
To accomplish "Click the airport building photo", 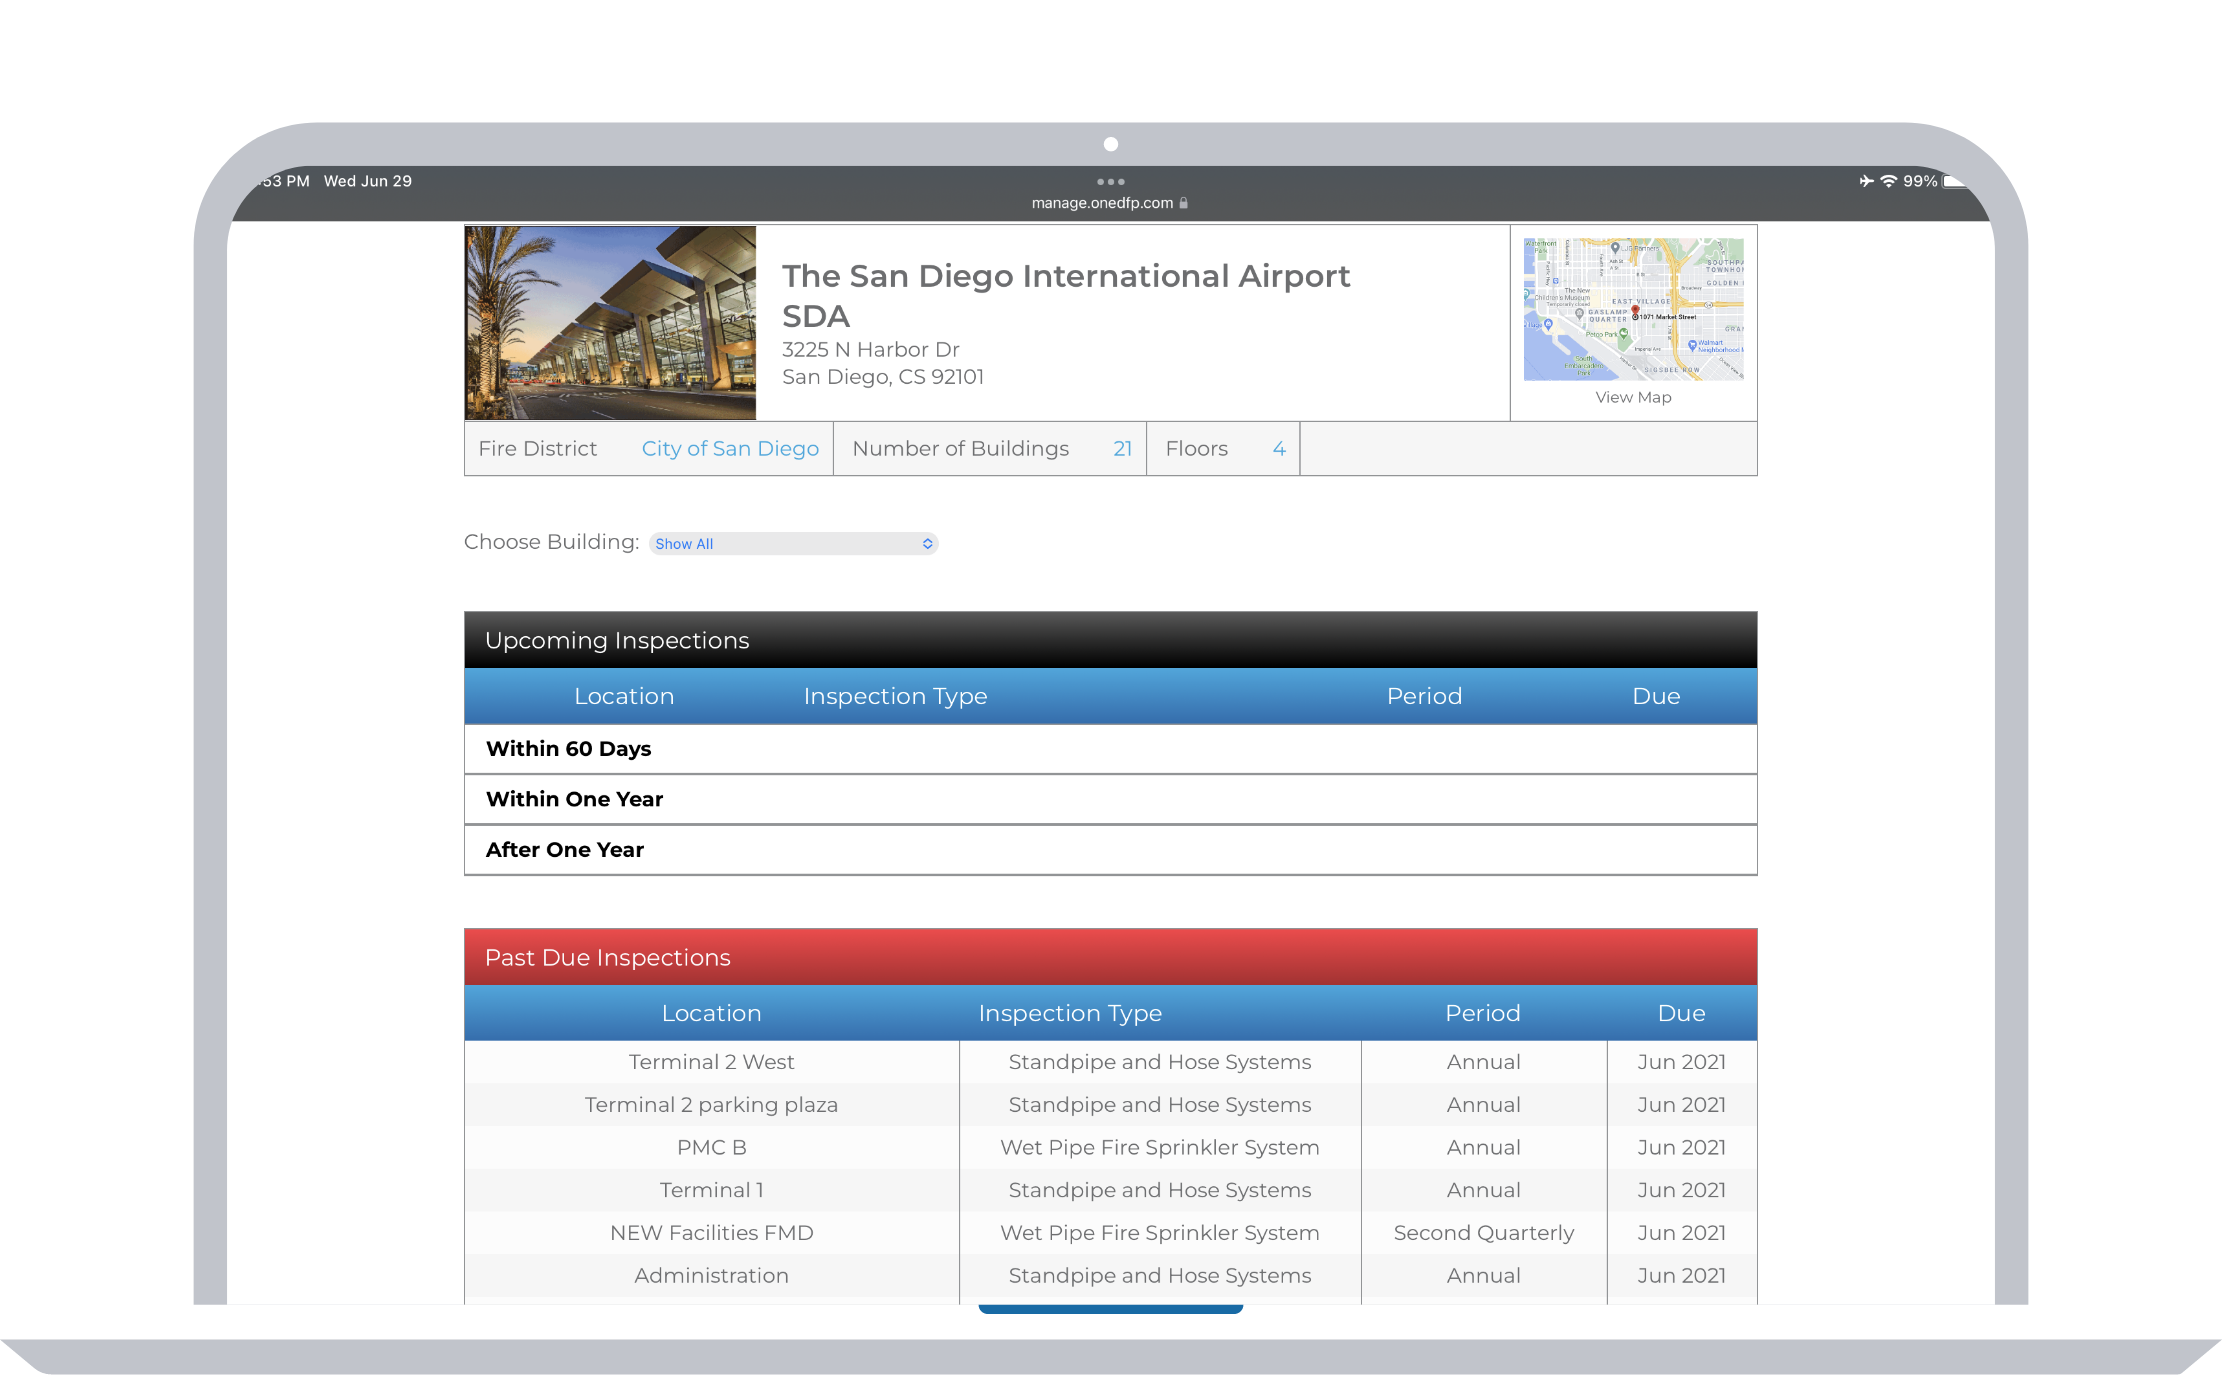I will (610, 322).
